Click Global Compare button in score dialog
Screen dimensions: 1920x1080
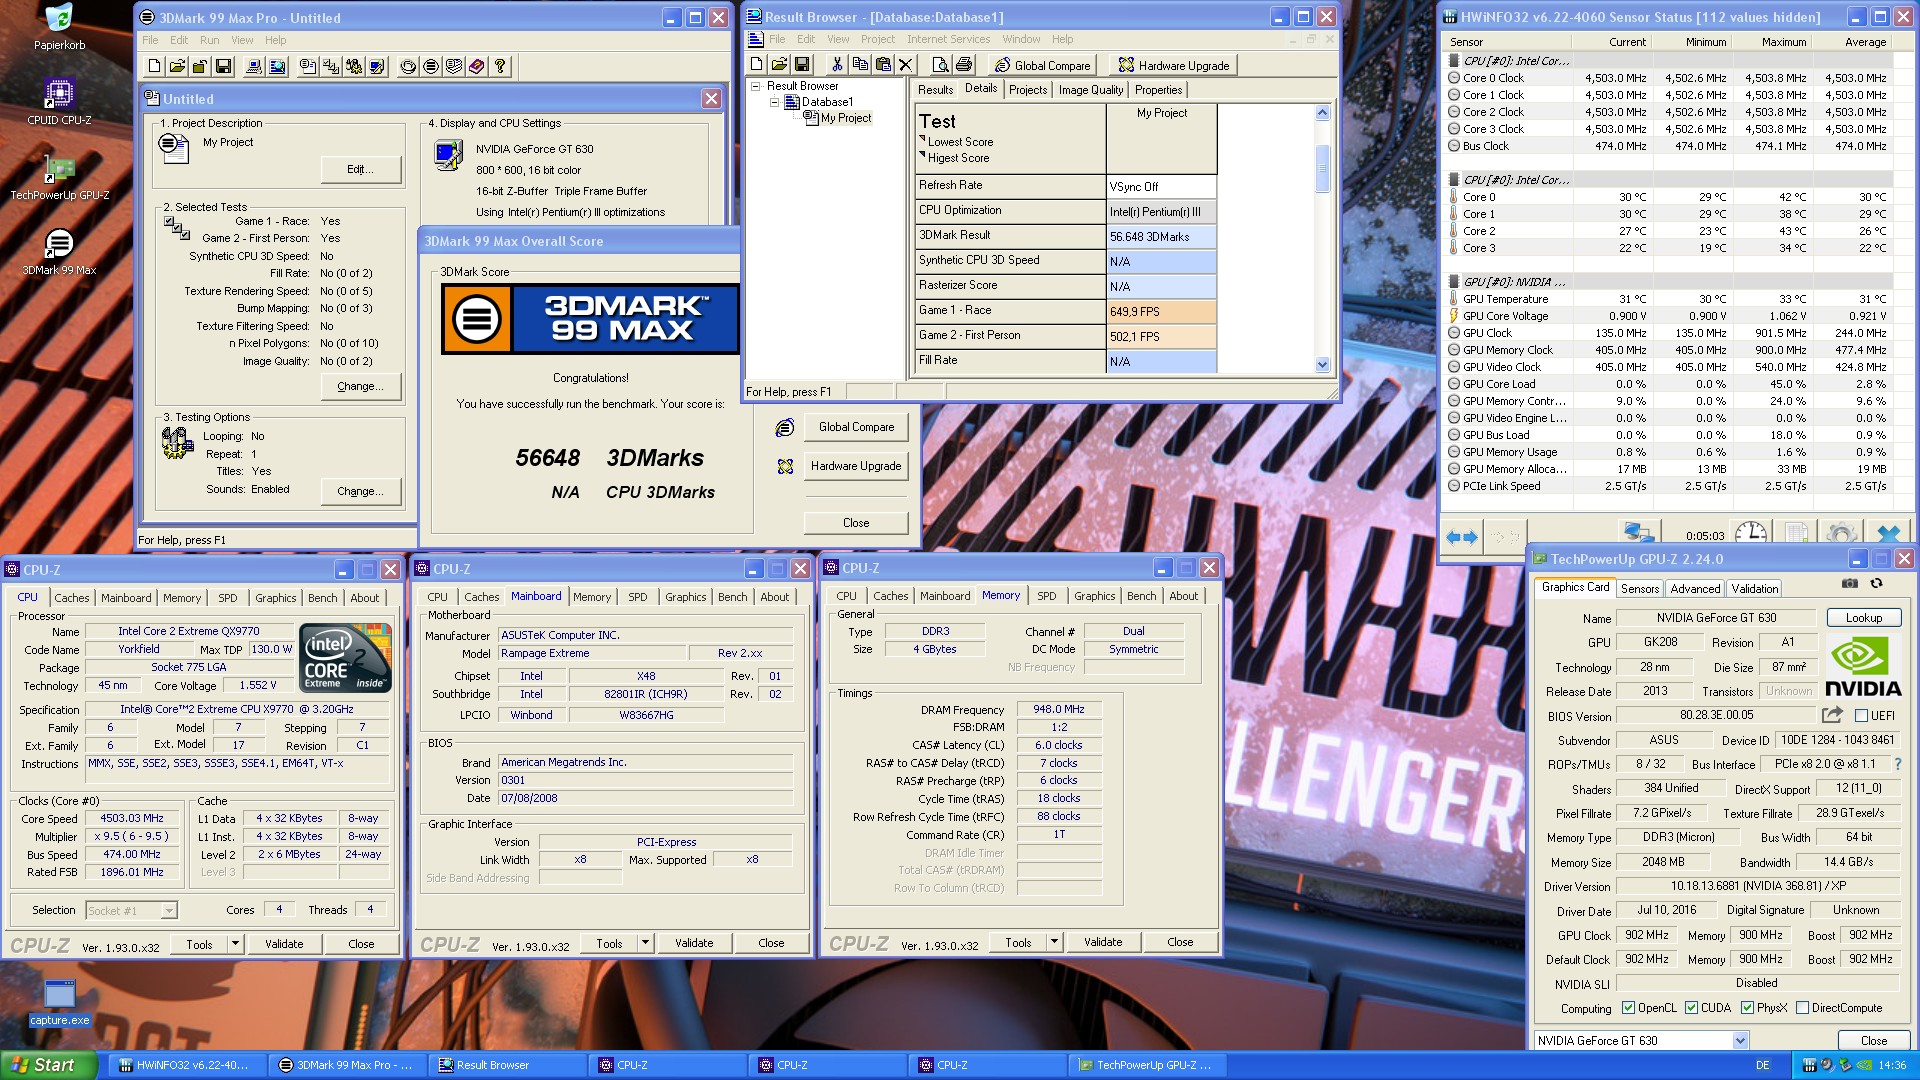pos(856,427)
